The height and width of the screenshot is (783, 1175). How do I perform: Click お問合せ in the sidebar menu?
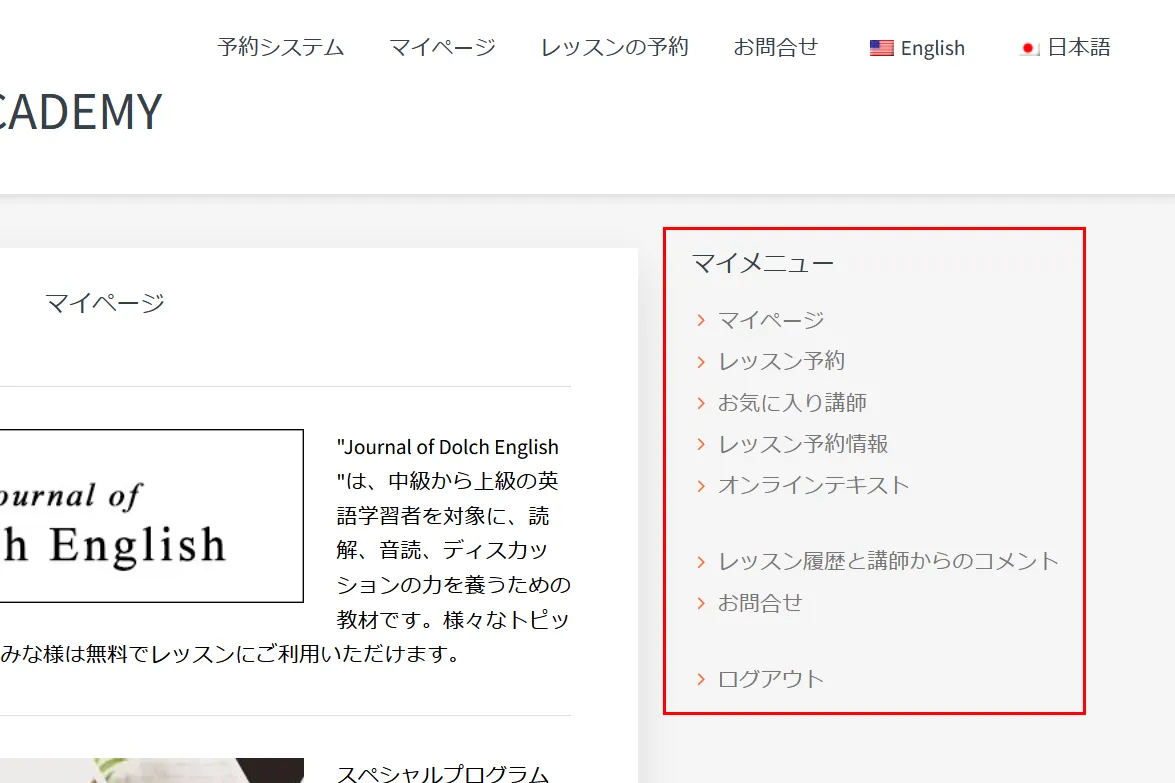760,603
